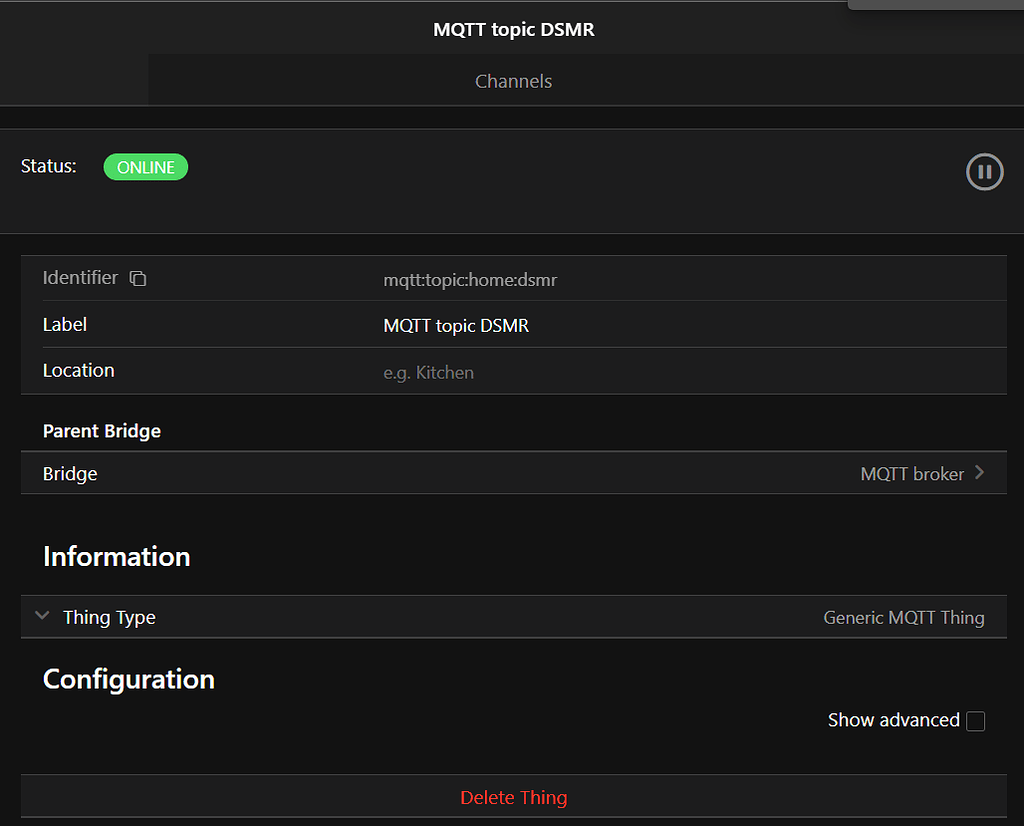Image resolution: width=1024 pixels, height=826 pixels.
Task: Click the Configuration heading
Action: coord(129,680)
